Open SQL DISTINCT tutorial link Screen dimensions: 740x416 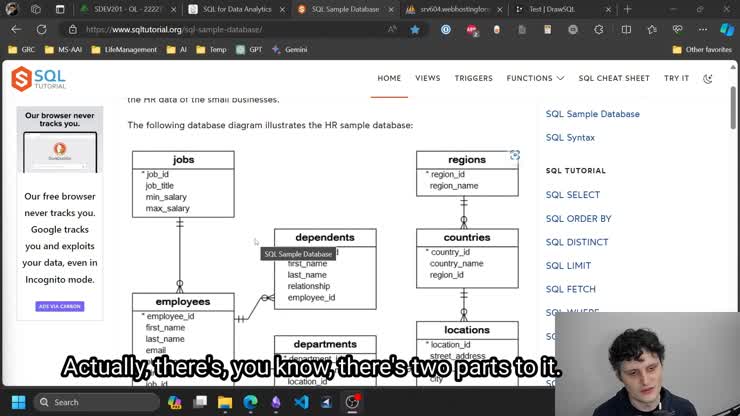click(577, 242)
